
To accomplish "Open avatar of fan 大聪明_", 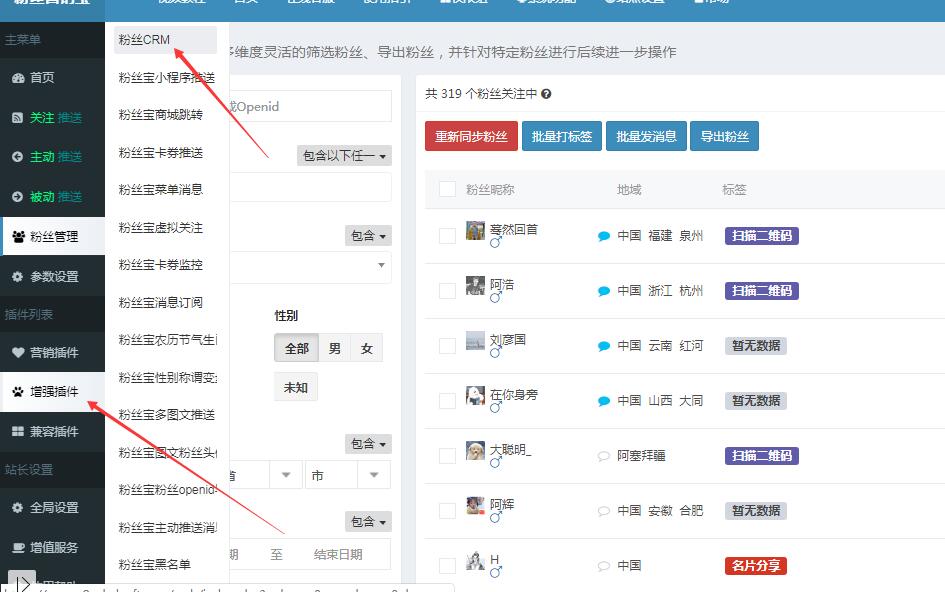I will click(x=476, y=450).
